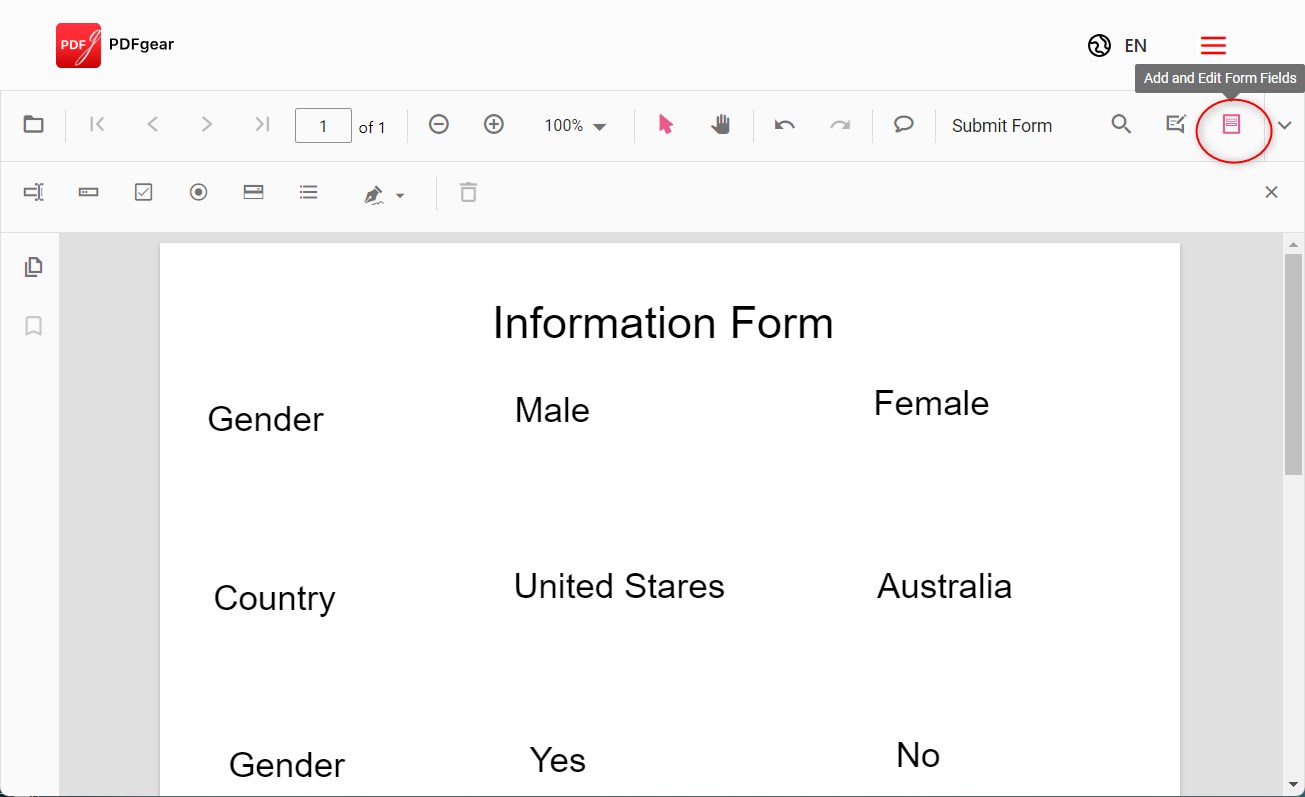Click the Country label
This screenshot has width=1305, height=797.
(274, 598)
